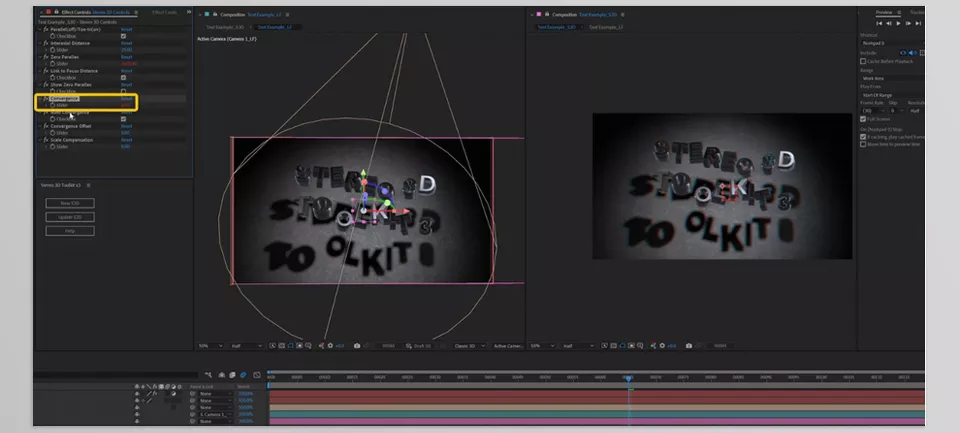
Task: Open the Graph Editor icon in timeline
Action: [257, 375]
